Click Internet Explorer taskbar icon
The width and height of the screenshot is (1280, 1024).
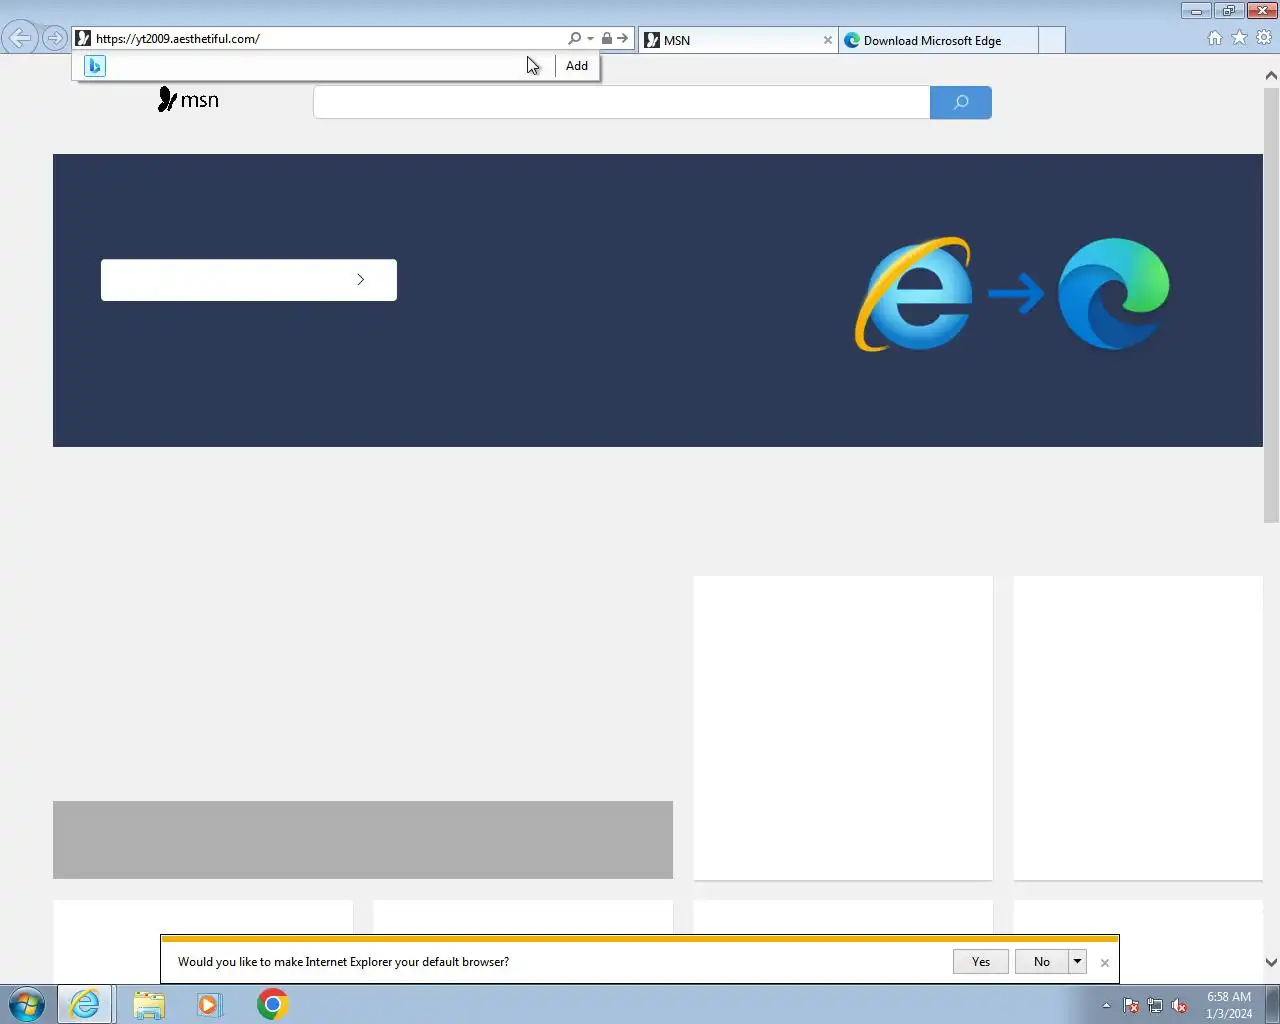[x=85, y=1004]
